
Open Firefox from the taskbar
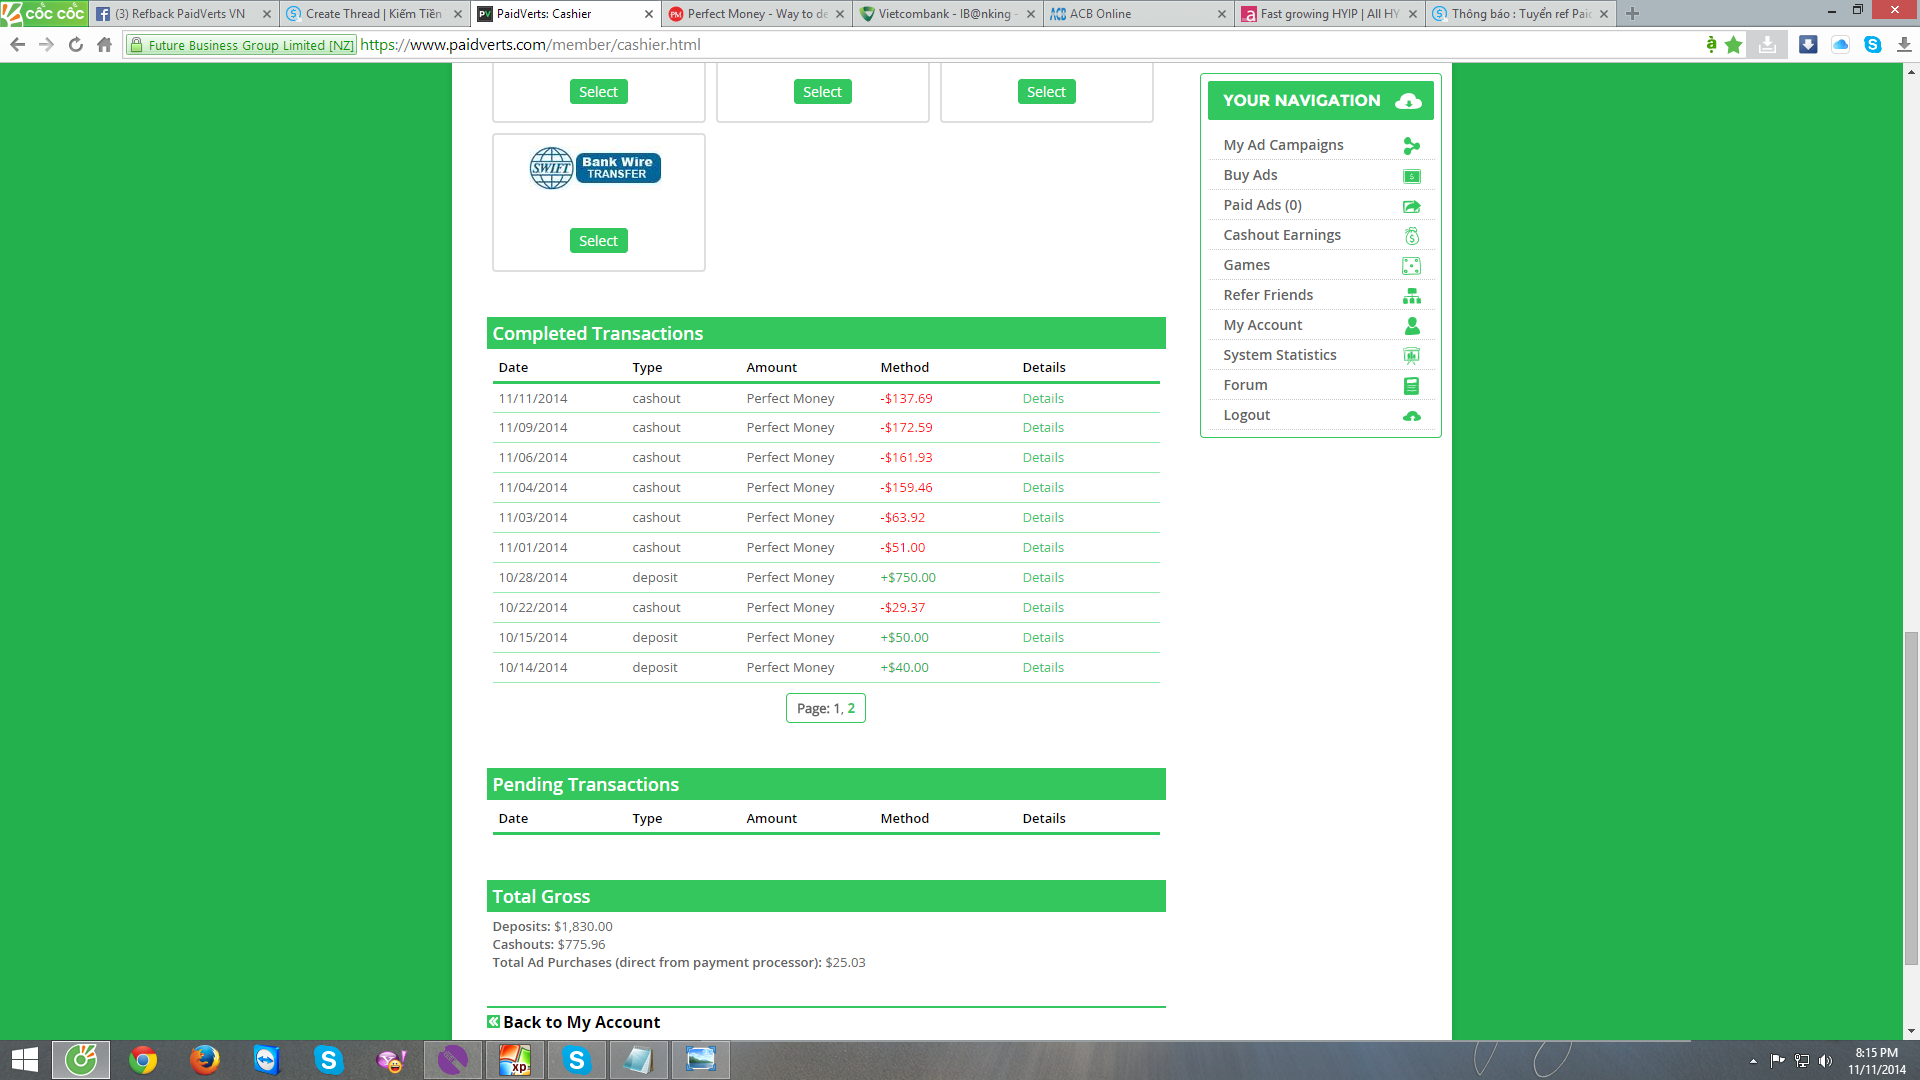tap(205, 1060)
